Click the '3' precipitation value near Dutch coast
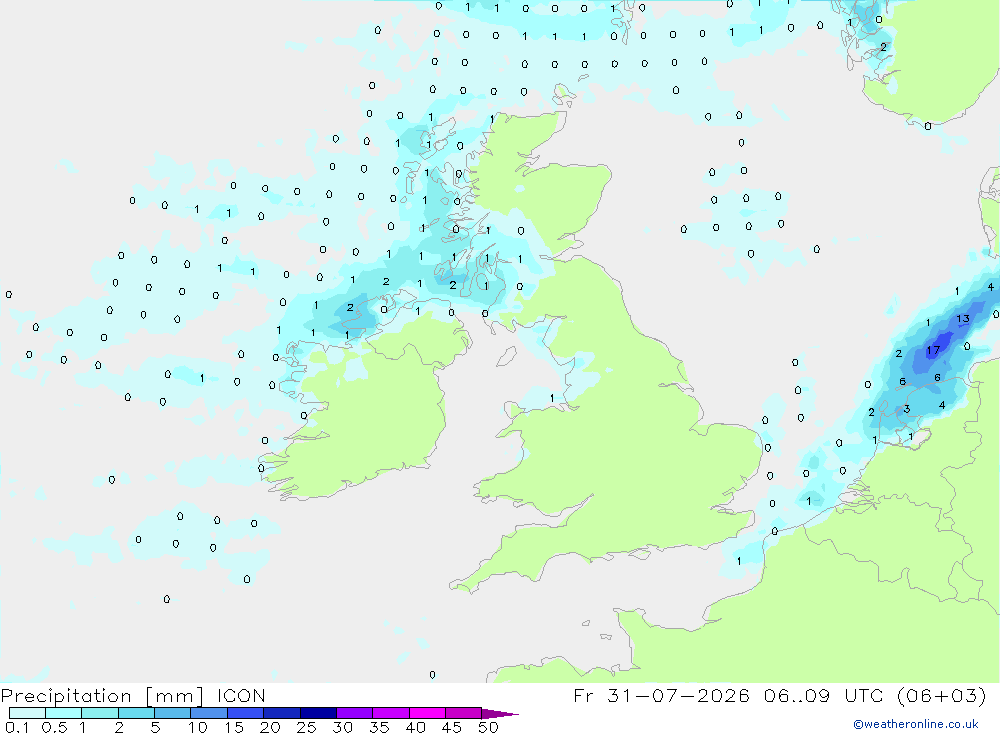 coord(906,409)
